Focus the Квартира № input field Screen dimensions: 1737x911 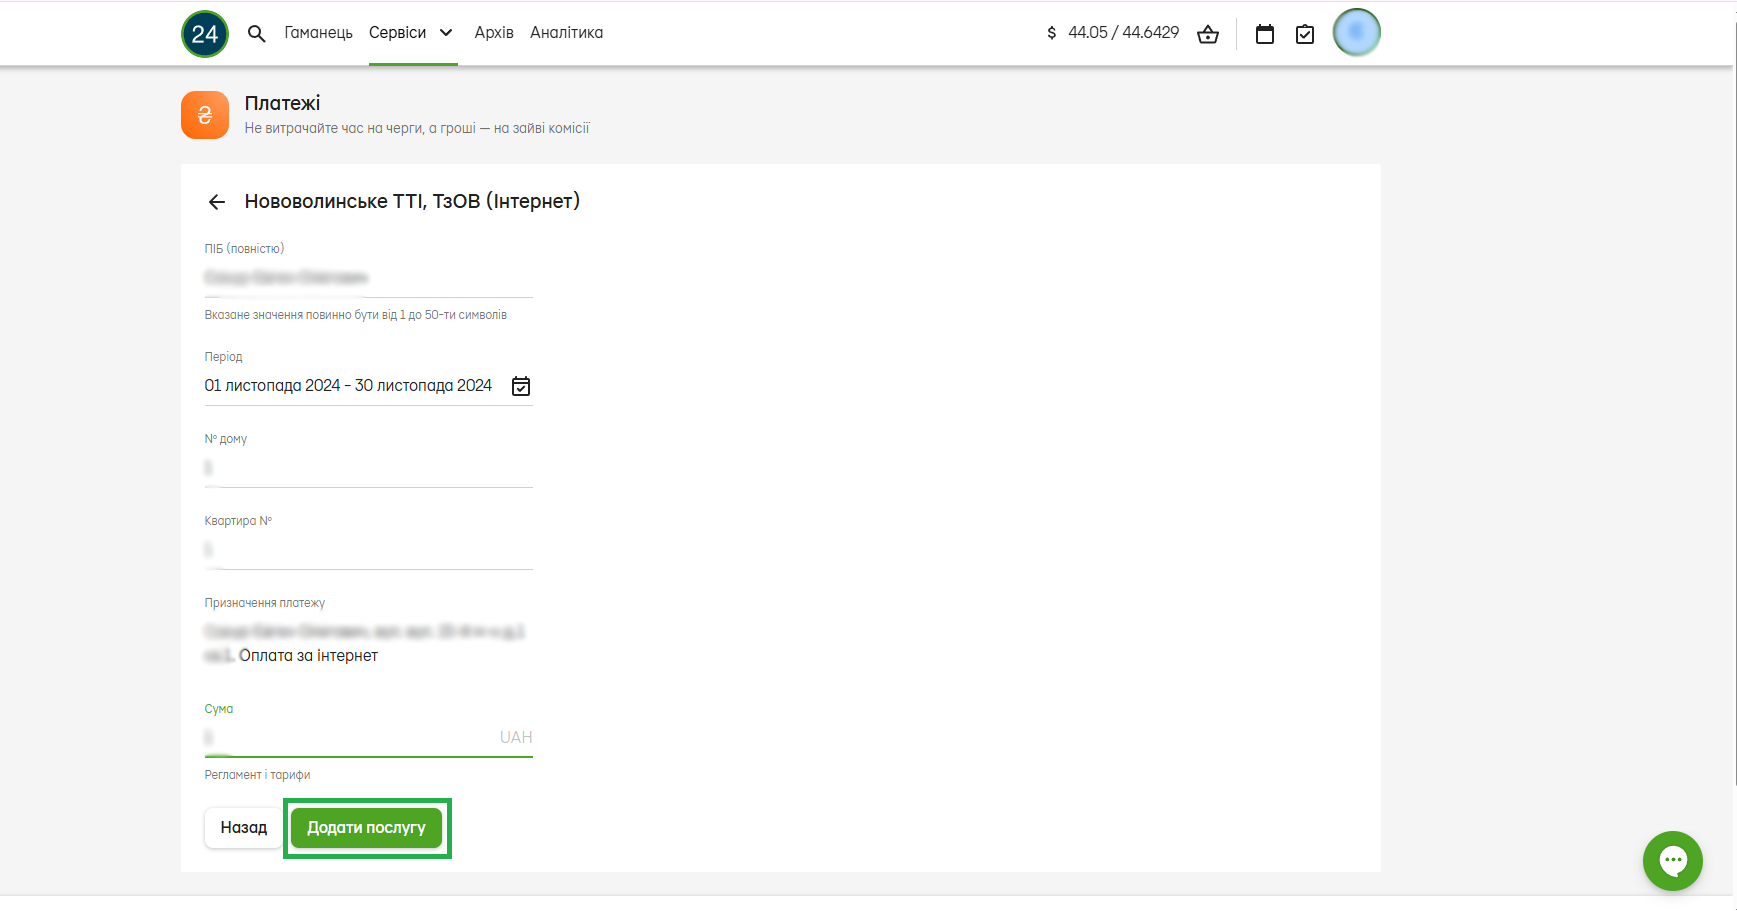coord(369,550)
